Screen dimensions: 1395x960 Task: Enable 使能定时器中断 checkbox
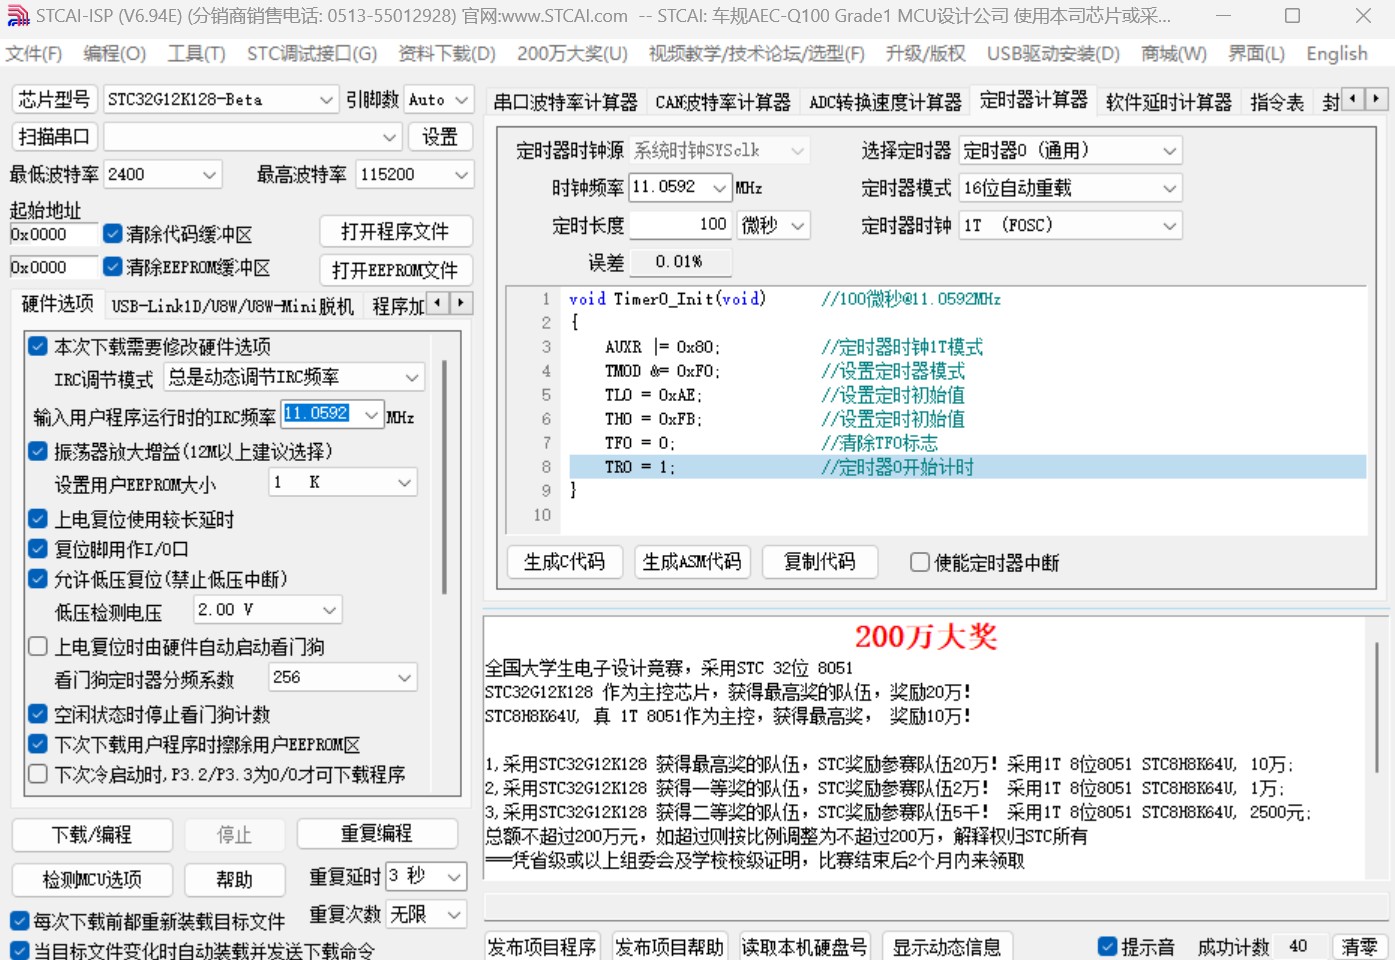[x=920, y=562]
